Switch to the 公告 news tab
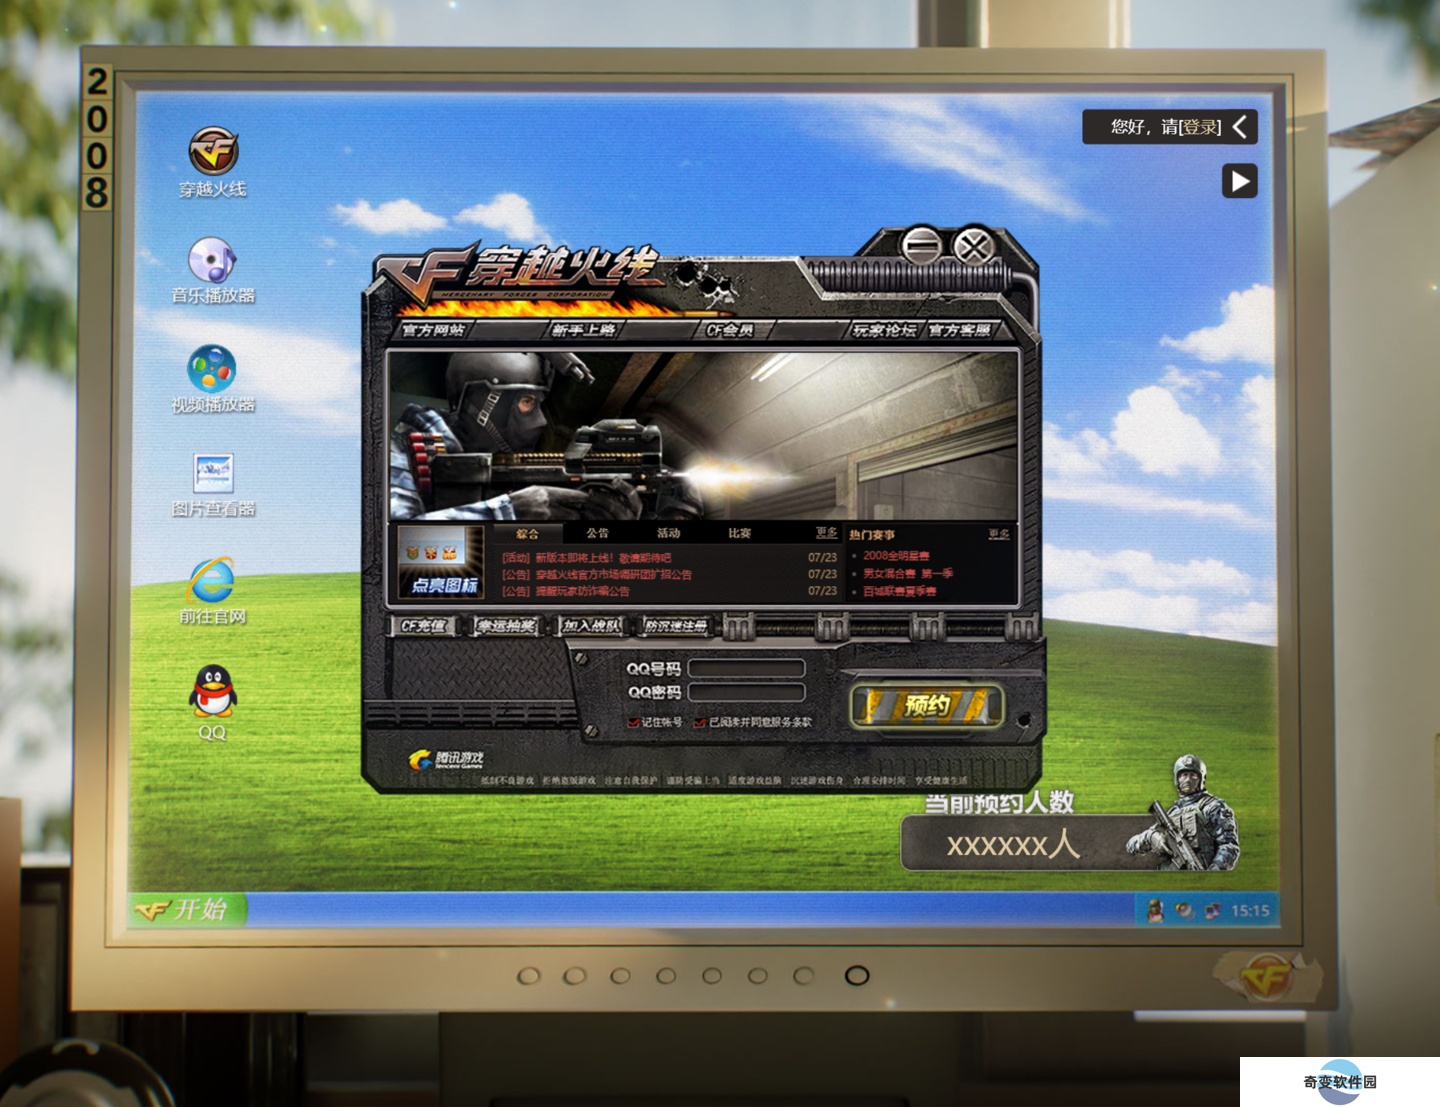 click(x=597, y=534)
